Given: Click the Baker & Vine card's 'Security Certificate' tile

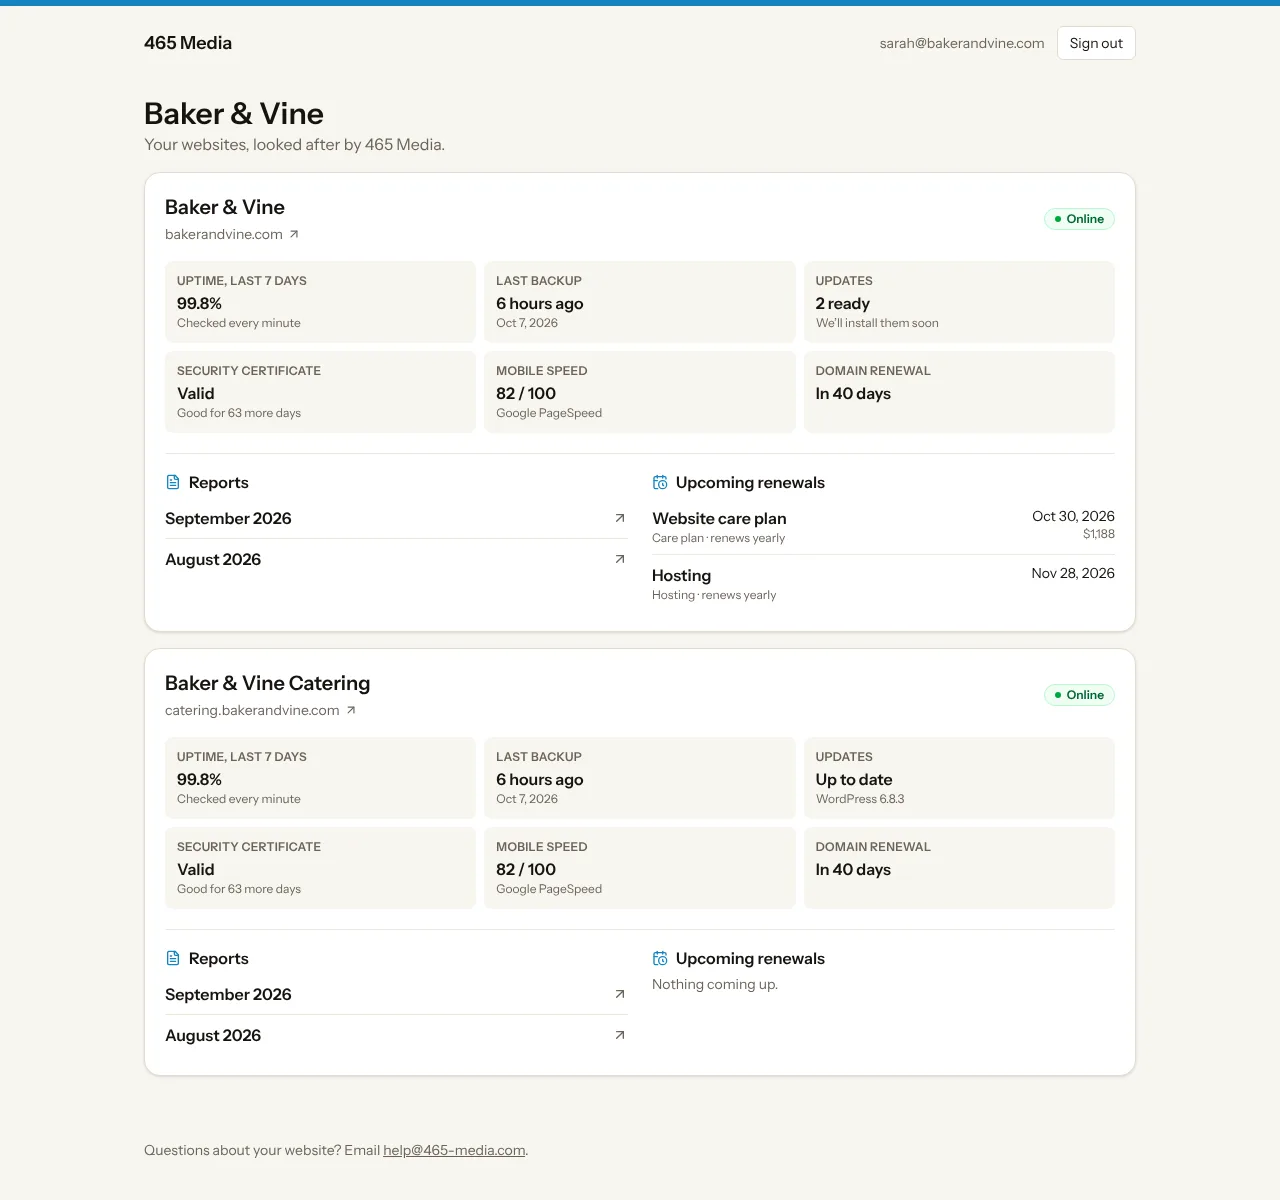Looking at the screenshot, I should [x=320, y=392].
